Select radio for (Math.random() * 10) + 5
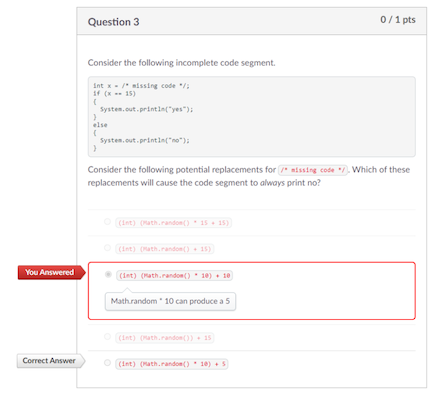 (x=107, y=363)
